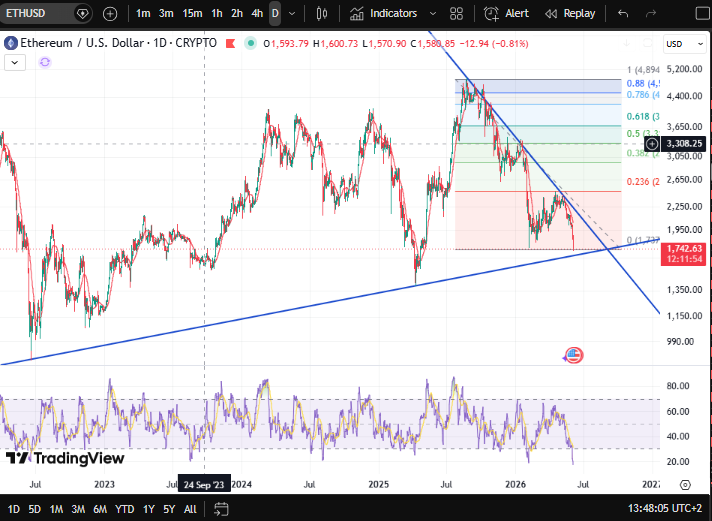Select the 1m timeframe

[x=143, y=14]
